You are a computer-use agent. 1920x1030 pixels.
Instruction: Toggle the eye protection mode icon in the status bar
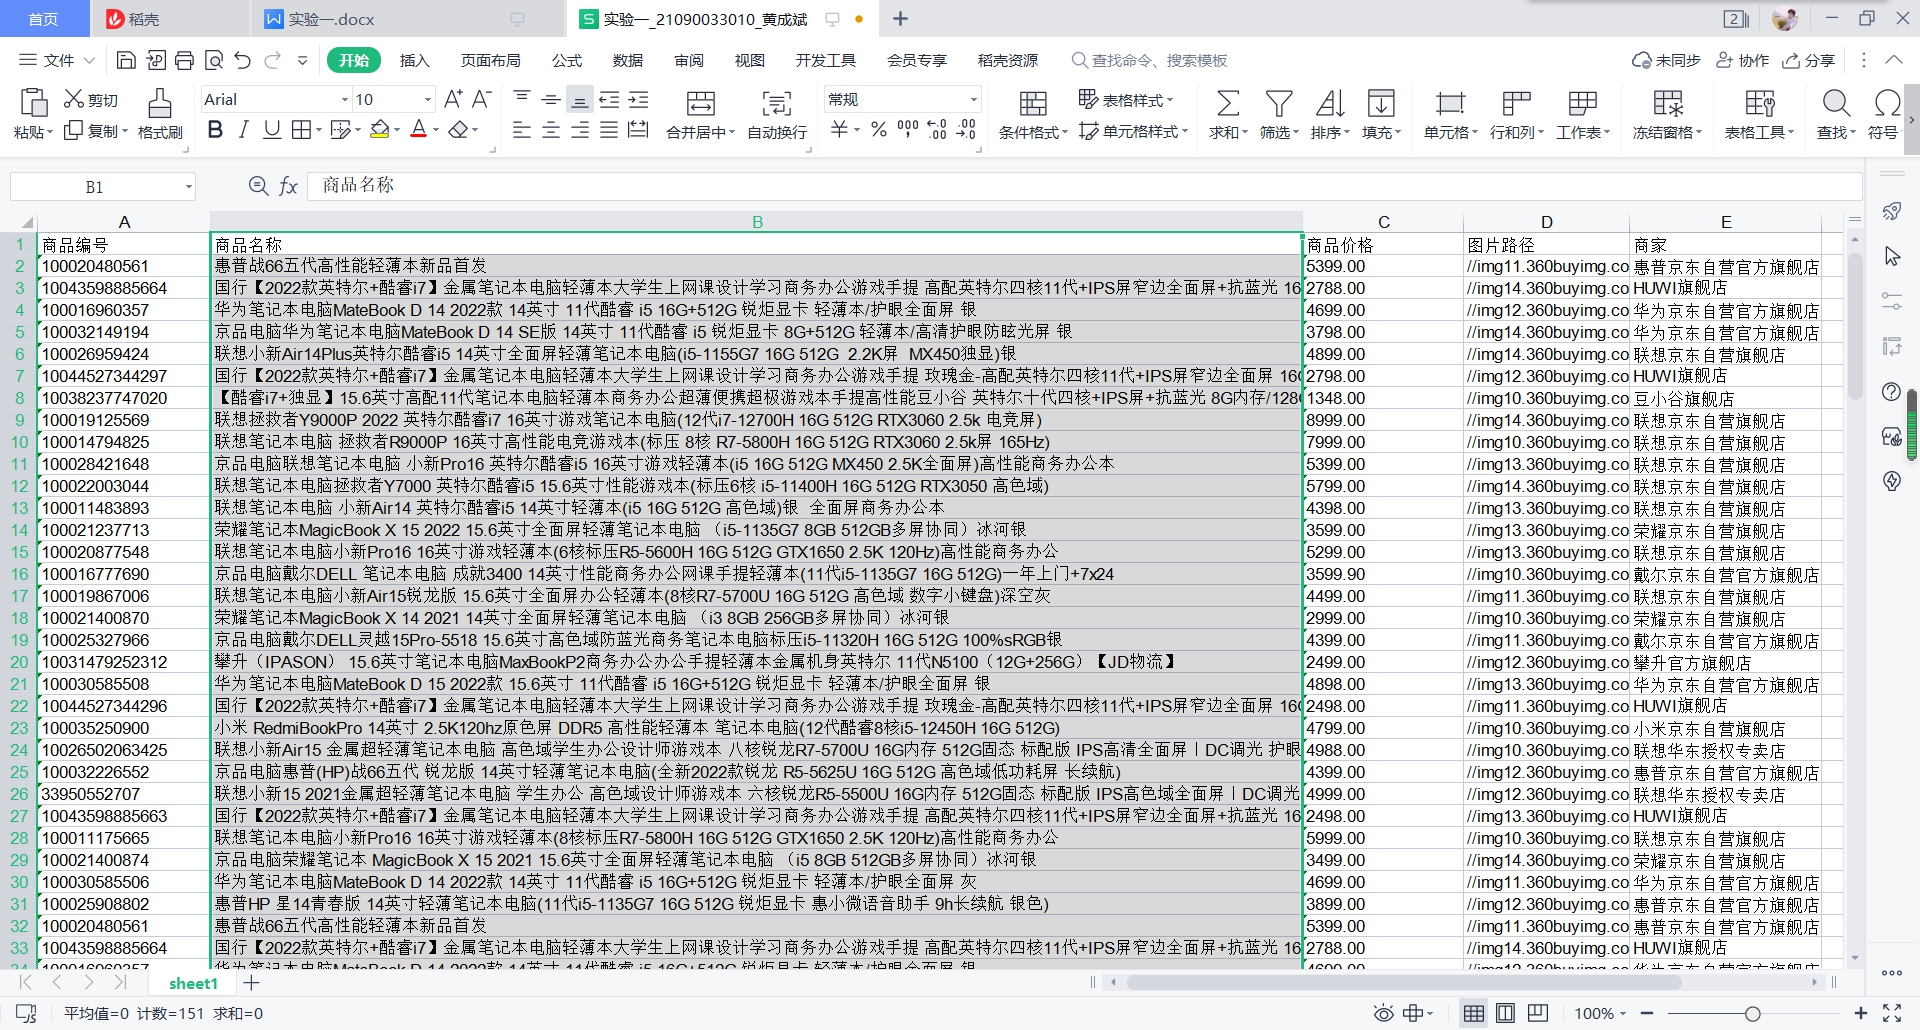click(x=1383, y=1013)
